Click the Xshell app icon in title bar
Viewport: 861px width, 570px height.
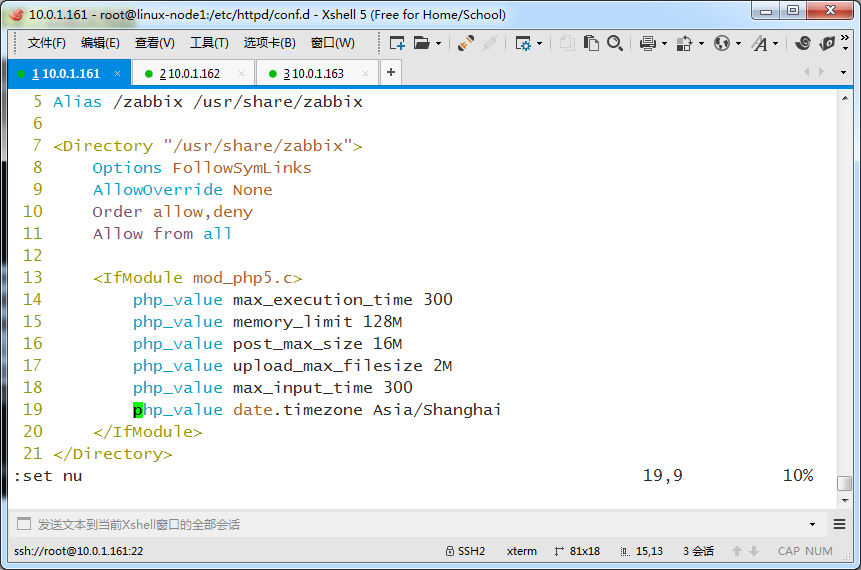click(x=16, y=14)
